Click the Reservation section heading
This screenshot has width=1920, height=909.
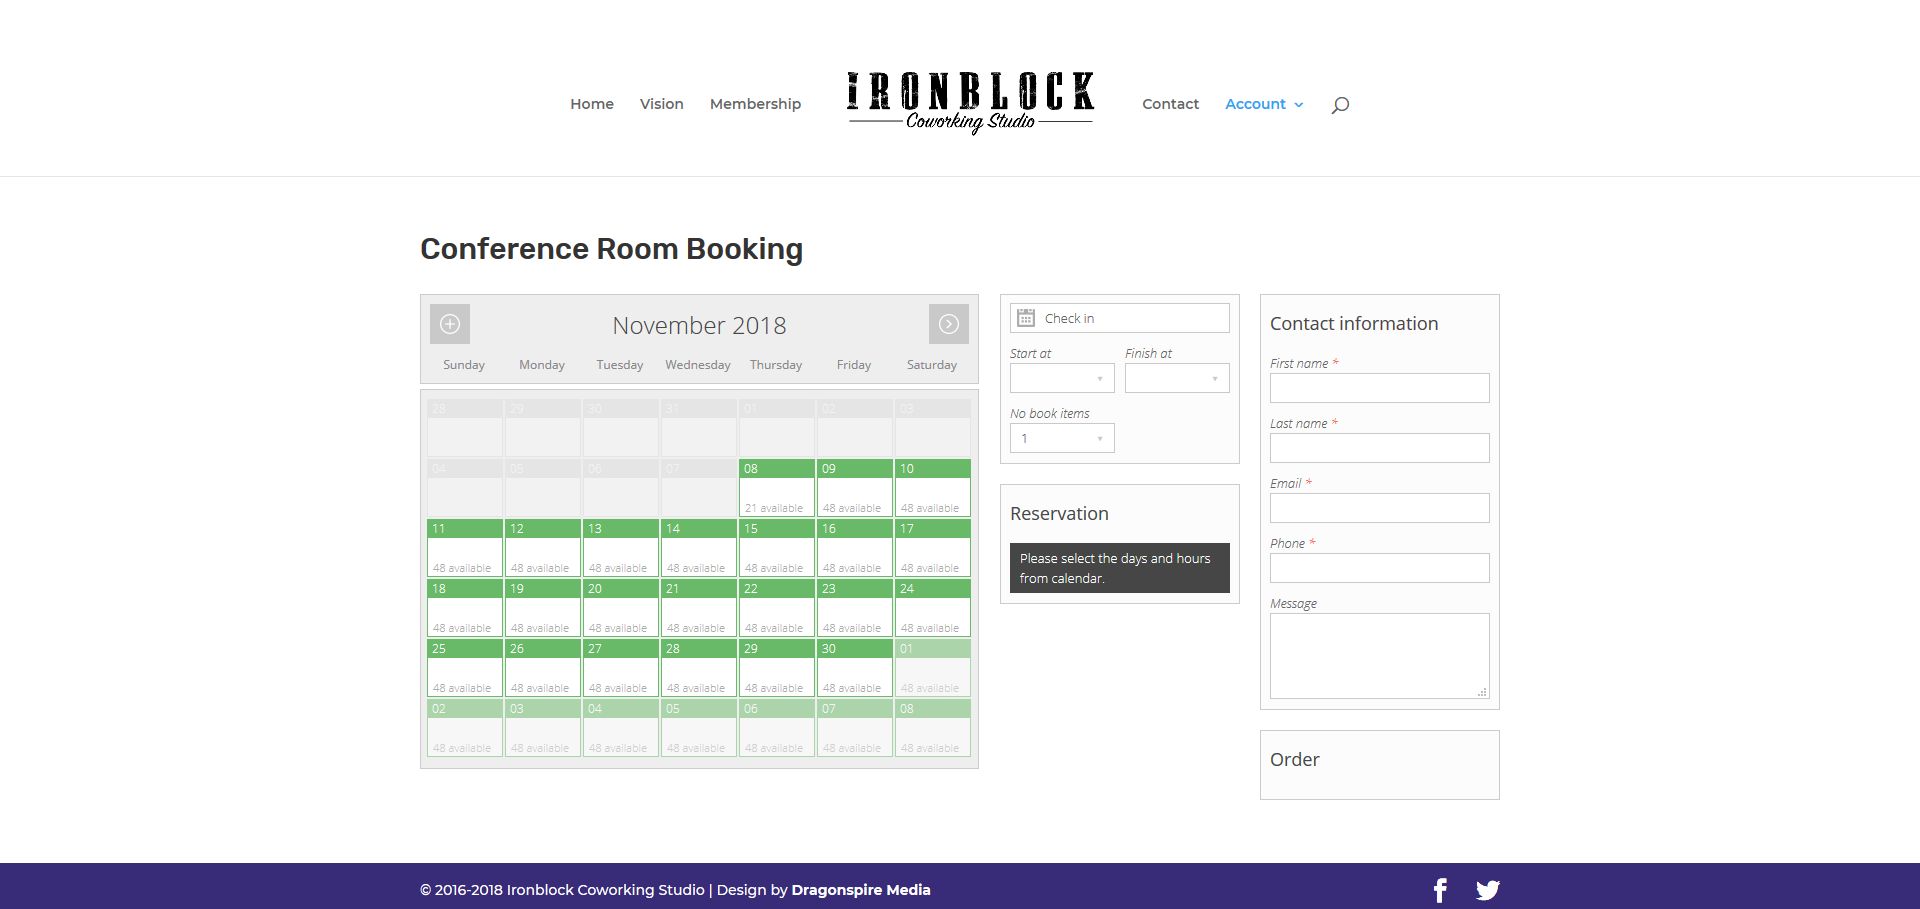pos(1059,514)
